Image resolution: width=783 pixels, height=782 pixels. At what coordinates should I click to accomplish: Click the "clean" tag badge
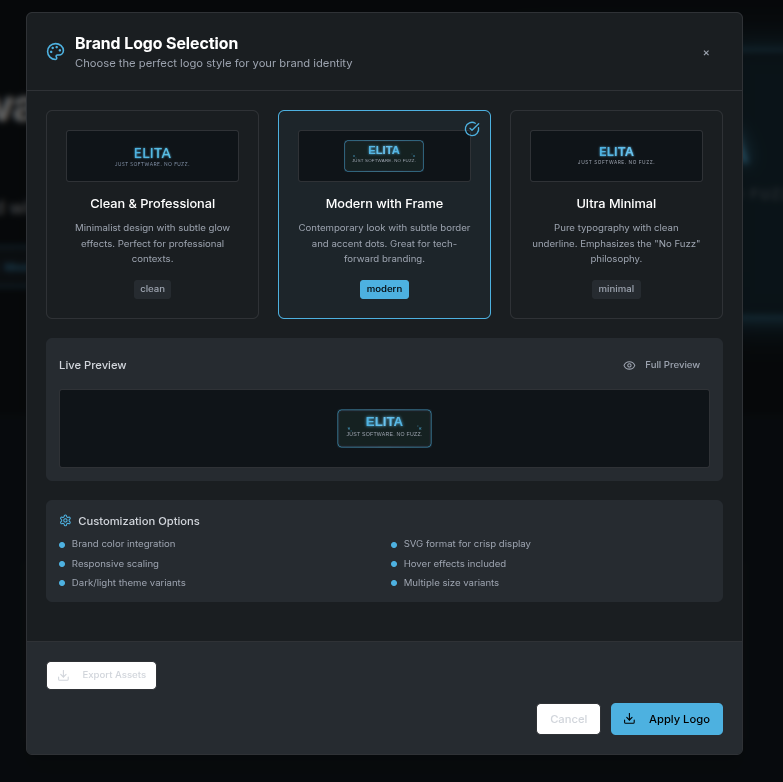[152, 289]
